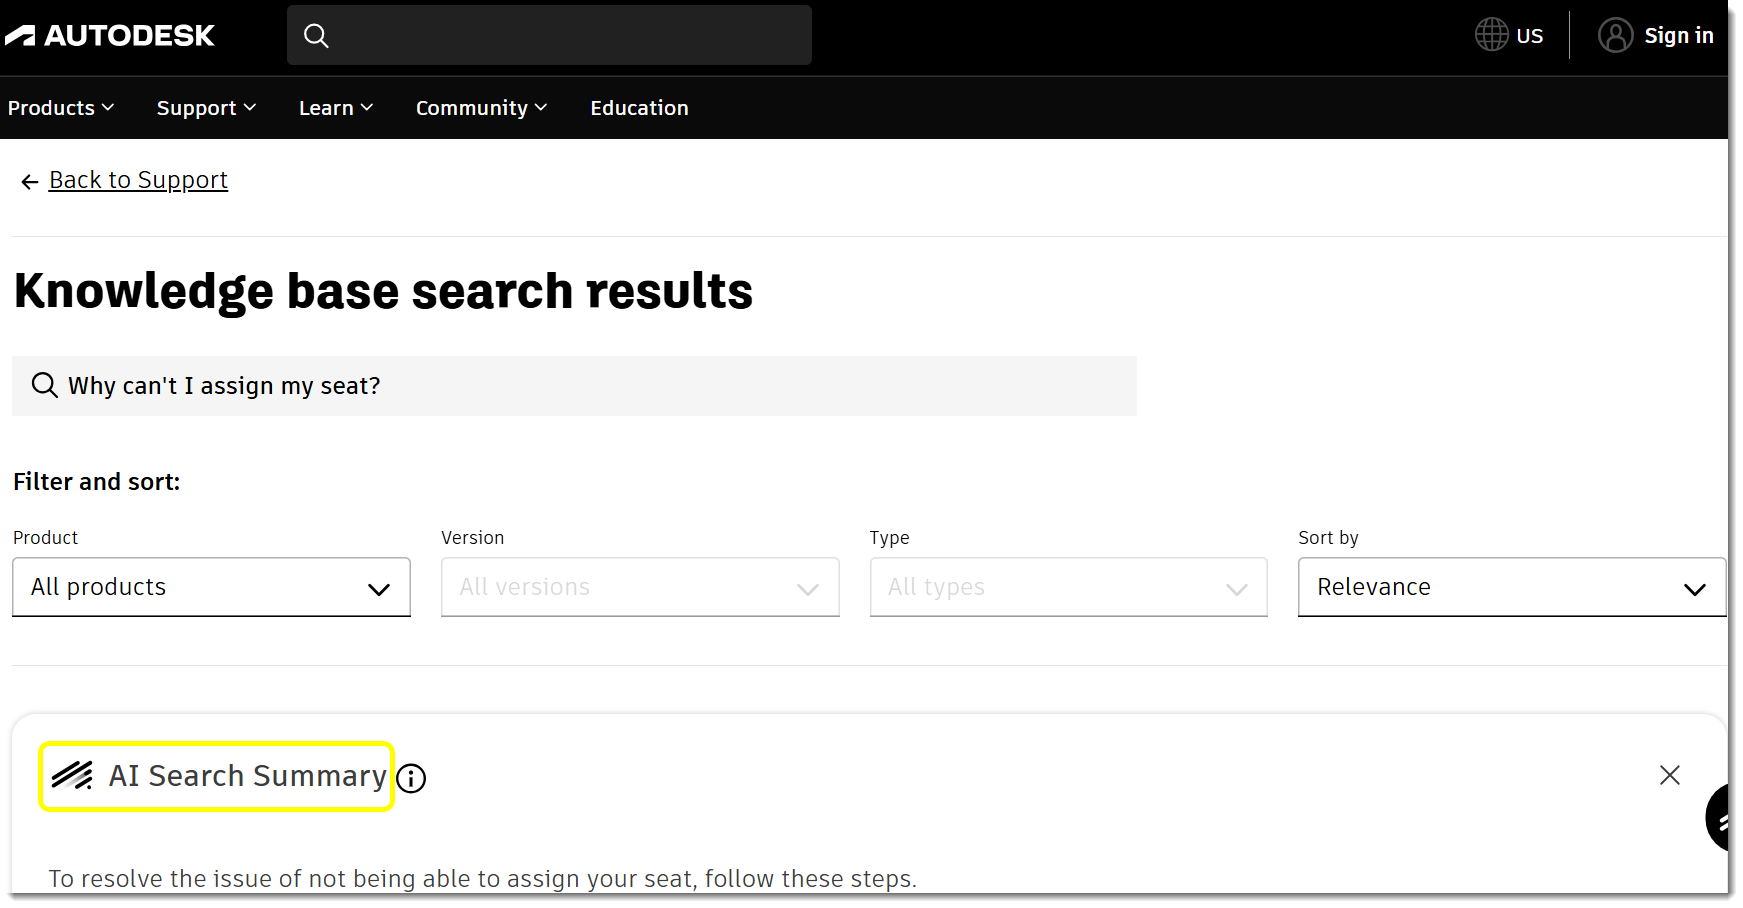Click the AI Search Summary stripes icon
The width and height of the screenshot is (1743, 908).
click(72, 776)
